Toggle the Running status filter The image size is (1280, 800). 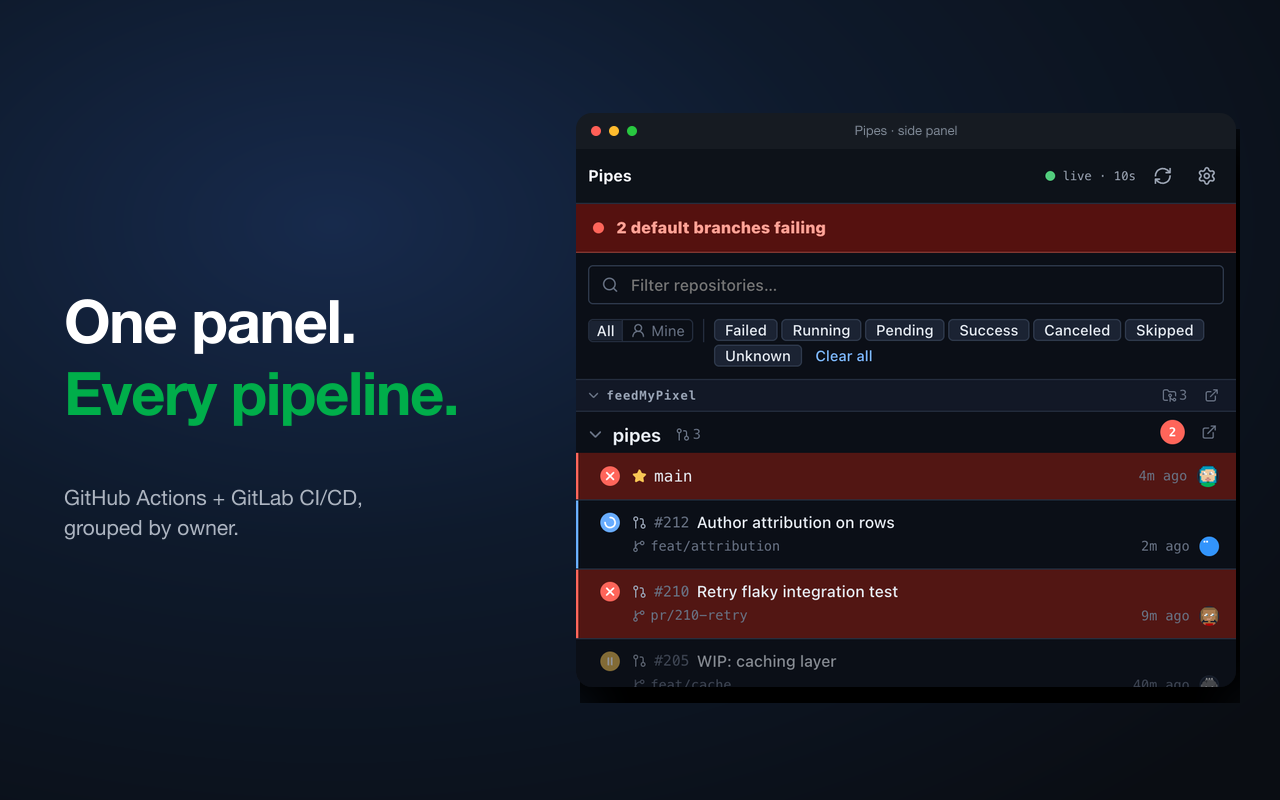click(x=821, y=330)
